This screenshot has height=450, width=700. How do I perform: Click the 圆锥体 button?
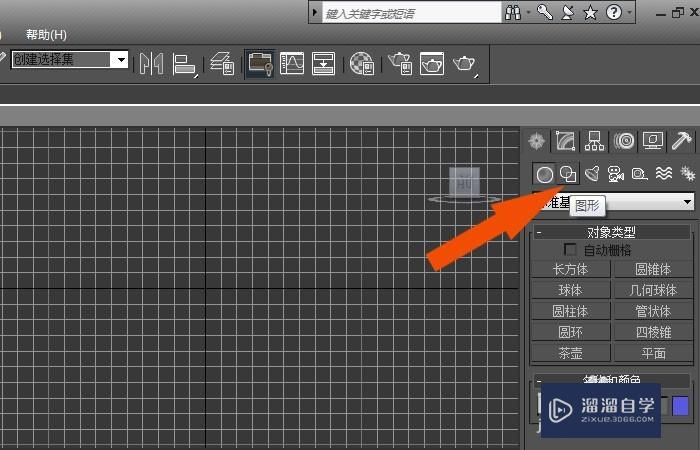(653, 269)
